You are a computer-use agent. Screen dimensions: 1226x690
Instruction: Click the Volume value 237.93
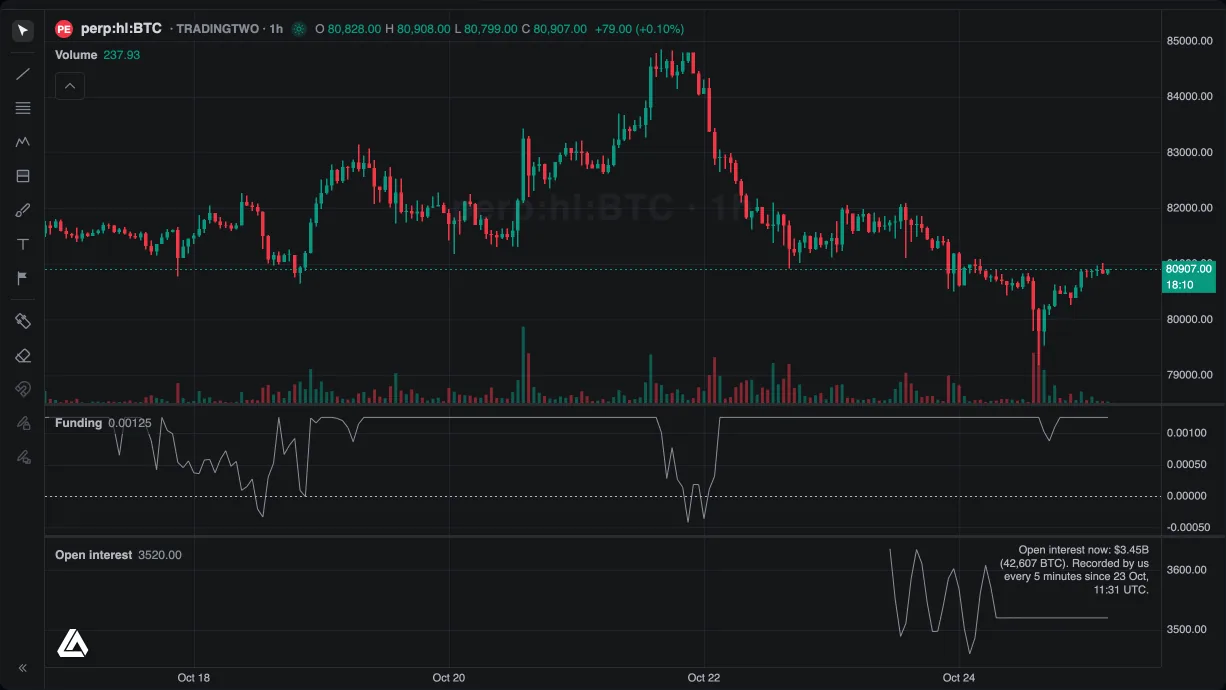coord(121,55)
